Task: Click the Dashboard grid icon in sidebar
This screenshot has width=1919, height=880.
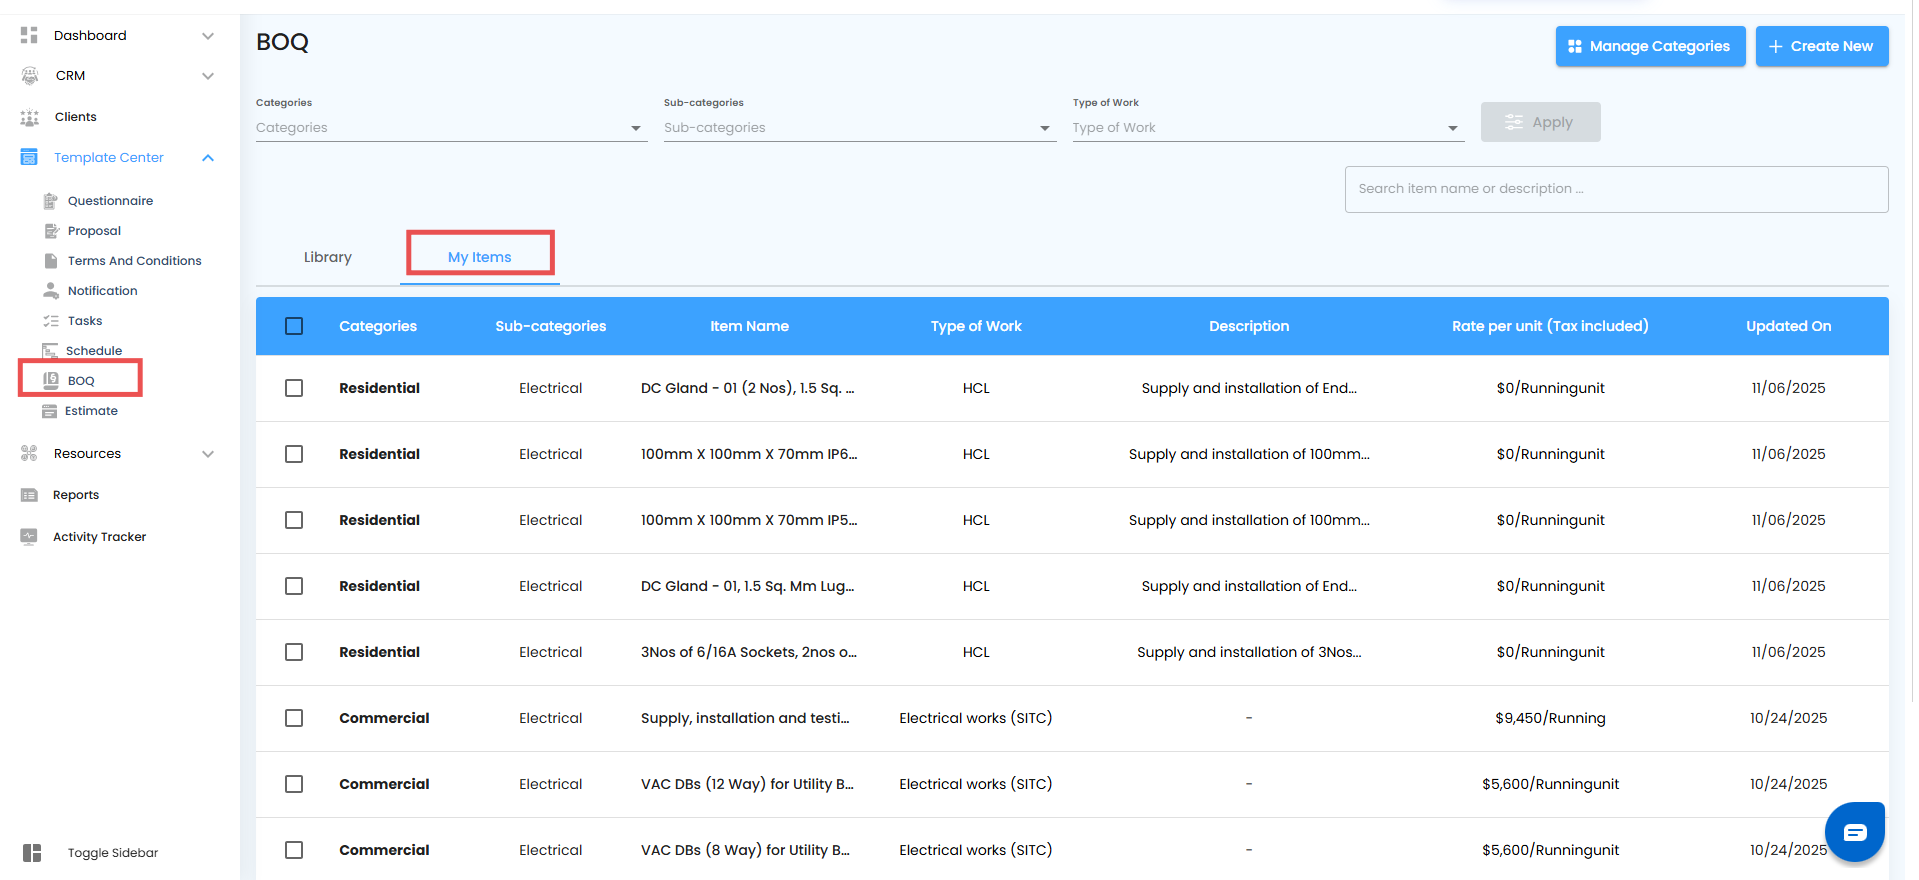Action: pyautogui.click(x=29, y=35)
